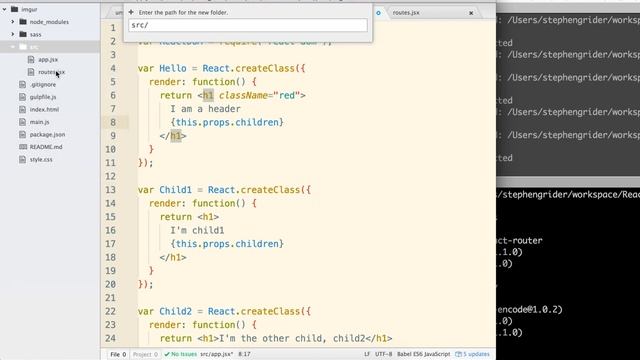Open style.css in the tree view
Screen dimensions: 640x360
[41, 160]
